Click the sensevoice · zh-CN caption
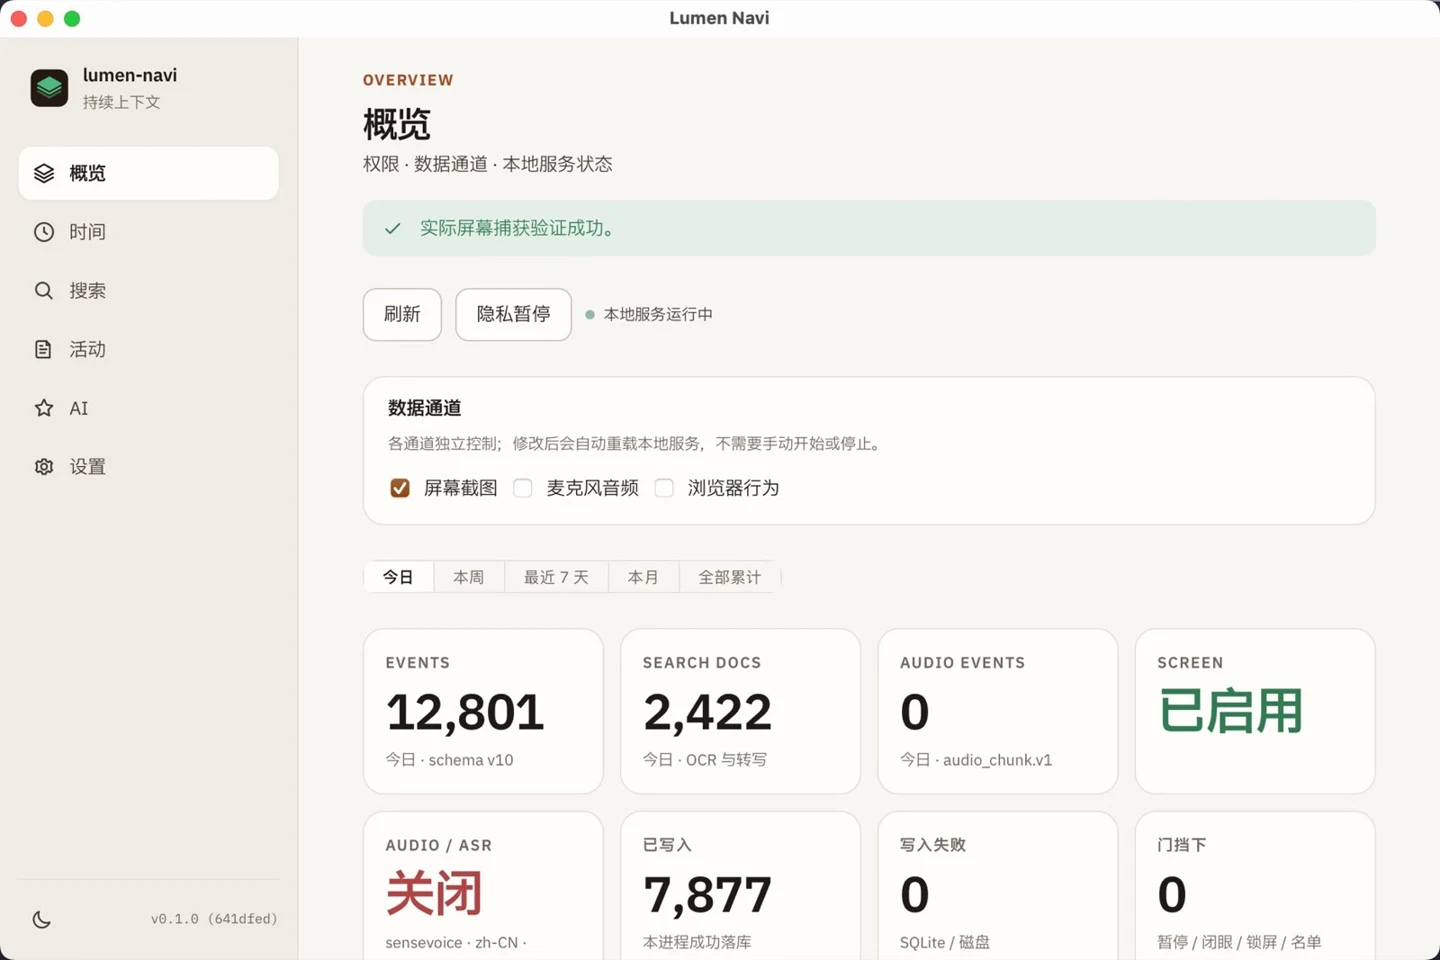Viewport: 1440px width, 960px height. coord(456,942)
